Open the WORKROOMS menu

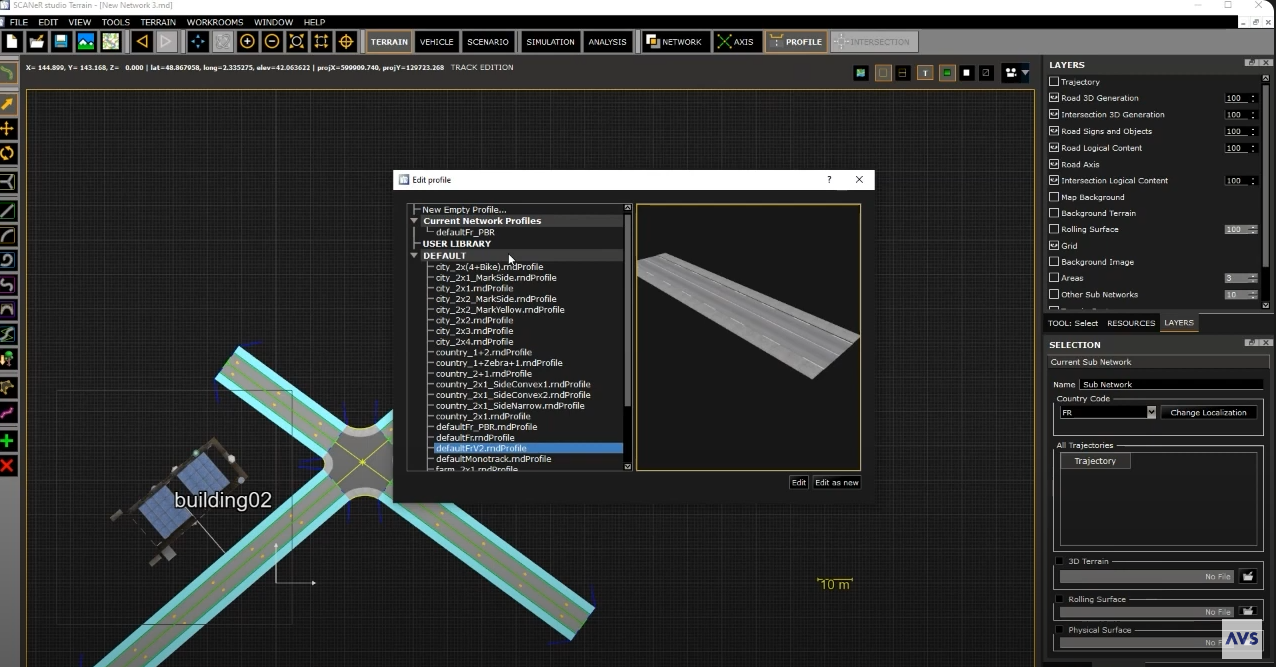pyautogui.click(x=215, y=22)
